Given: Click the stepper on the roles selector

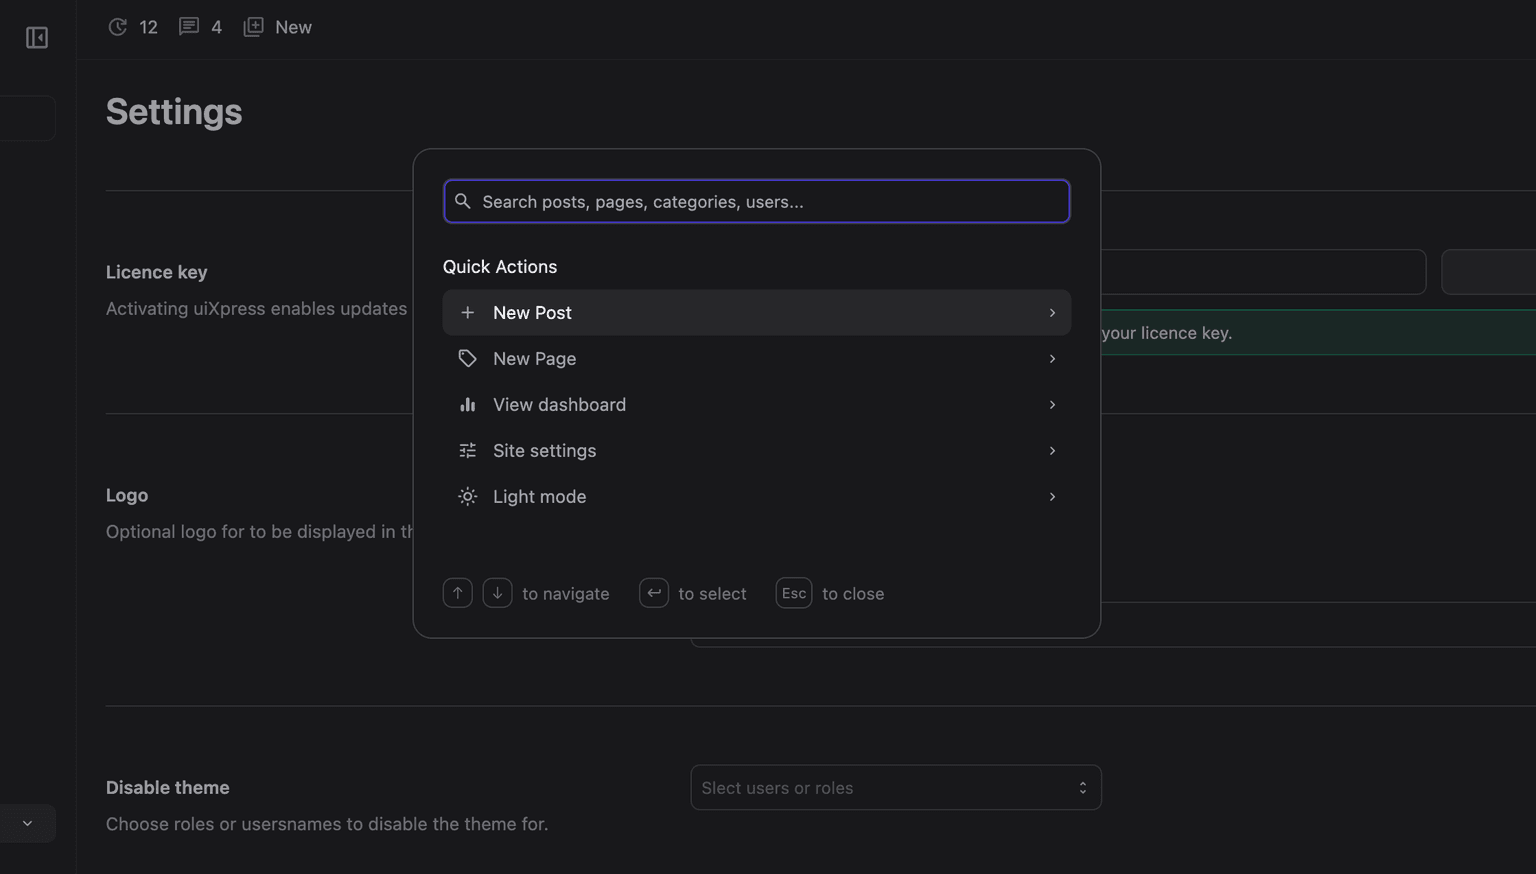Looking at the screenshot, I should coord(1082,787).
